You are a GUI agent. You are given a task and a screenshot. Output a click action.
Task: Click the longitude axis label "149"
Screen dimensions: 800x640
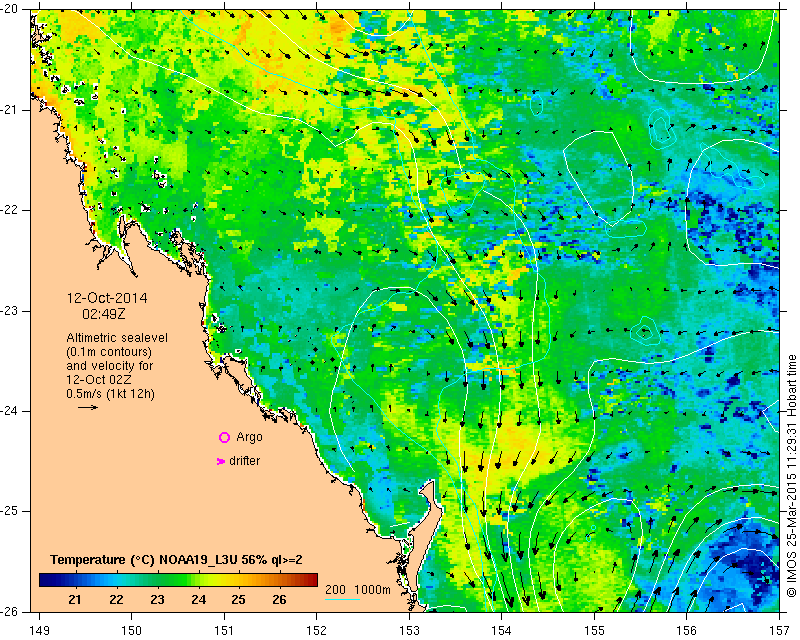coord(40,630)
